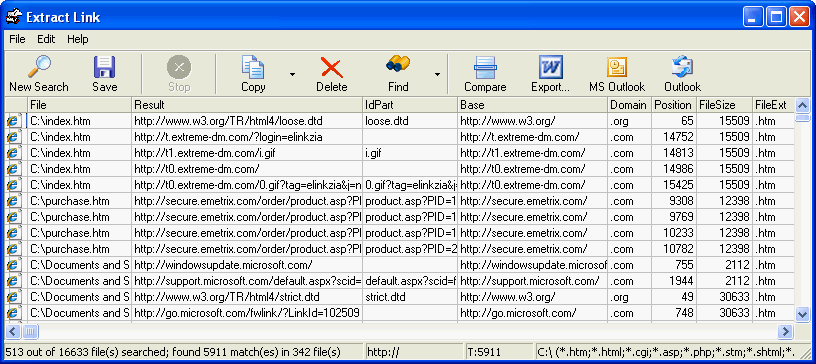
Task: Open the Edit menu
Action: click(x=46, y=39)
